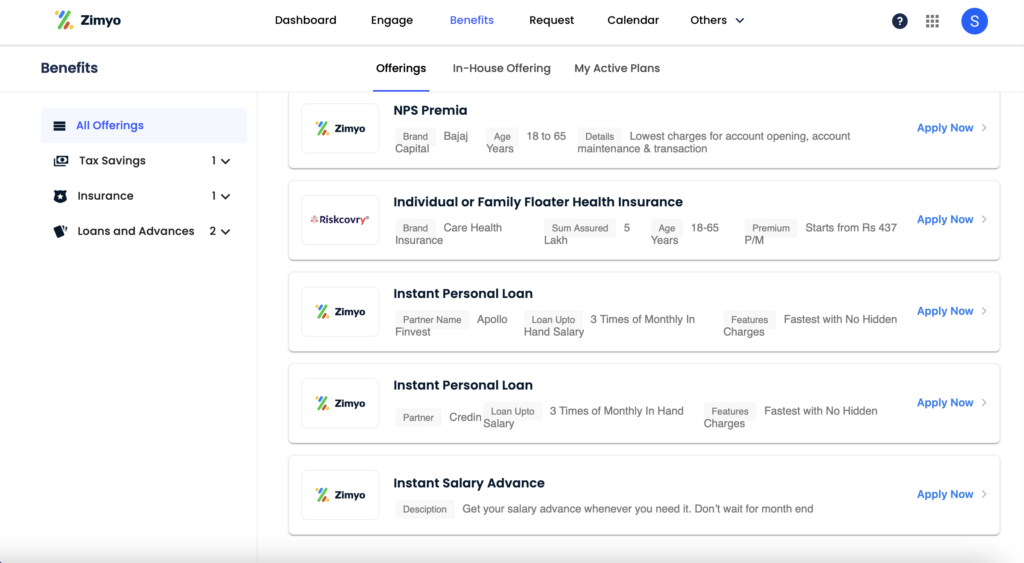Select All Offerings in sidebar

[x=144, y=125]
